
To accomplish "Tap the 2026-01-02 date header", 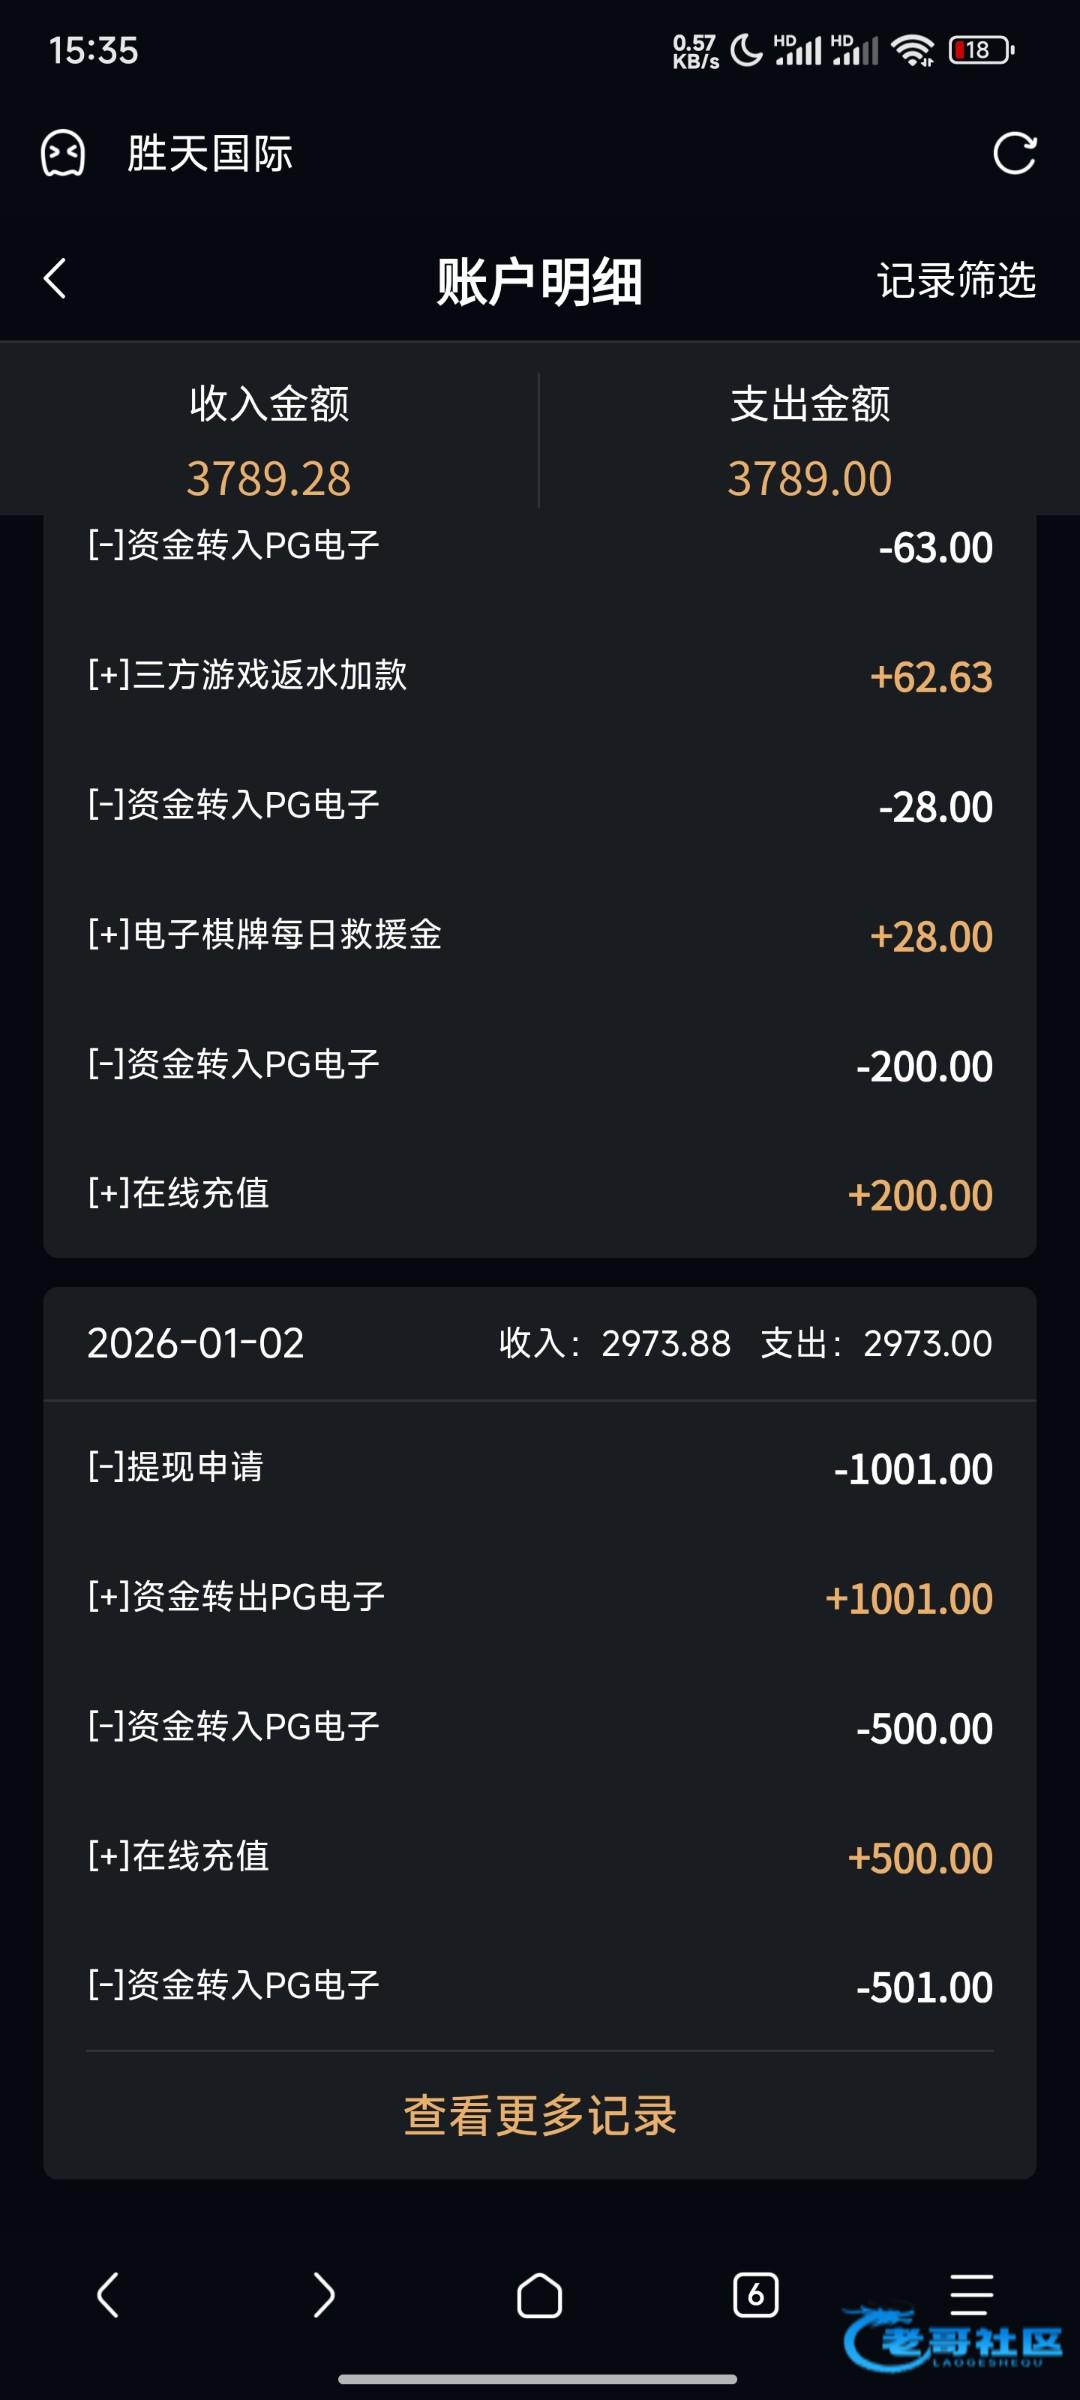I will coord(196,1343).
